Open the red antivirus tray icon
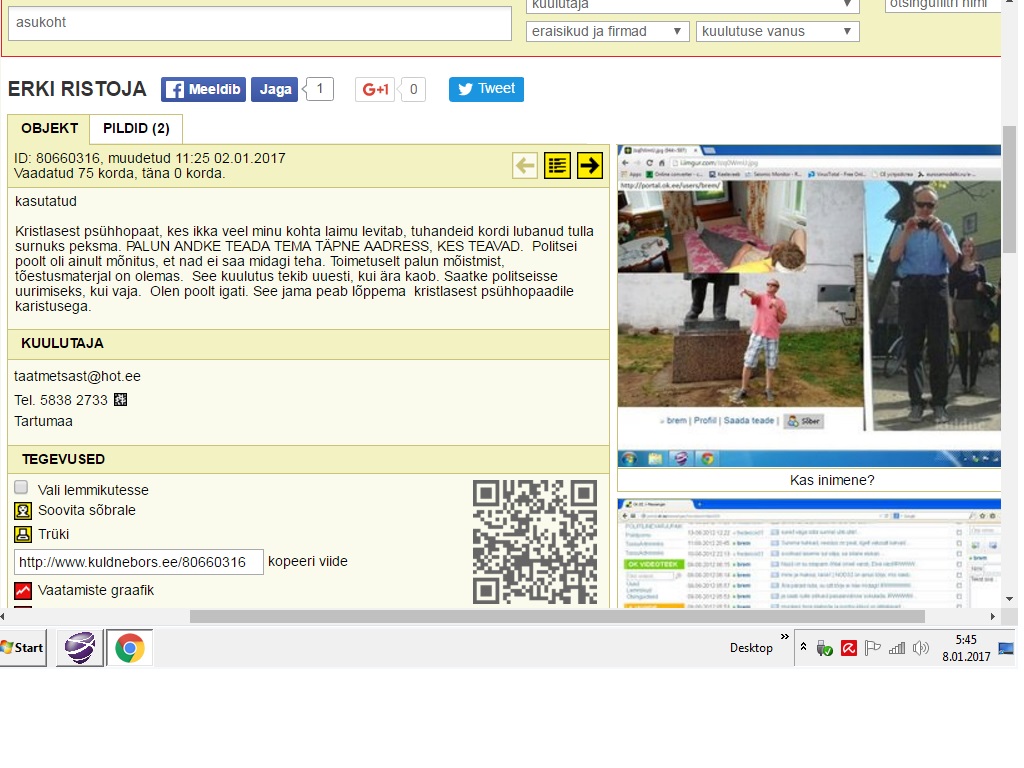Image resolution: width=1024 pixels, height=768 pixels. [x=848, y=648]
